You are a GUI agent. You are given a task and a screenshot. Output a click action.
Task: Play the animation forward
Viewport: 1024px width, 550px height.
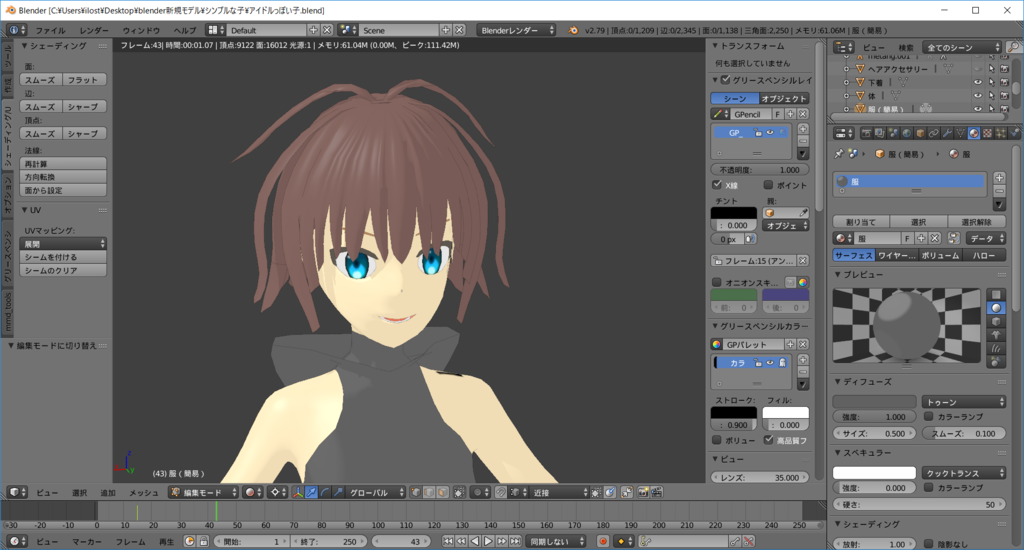coord(488,541)
